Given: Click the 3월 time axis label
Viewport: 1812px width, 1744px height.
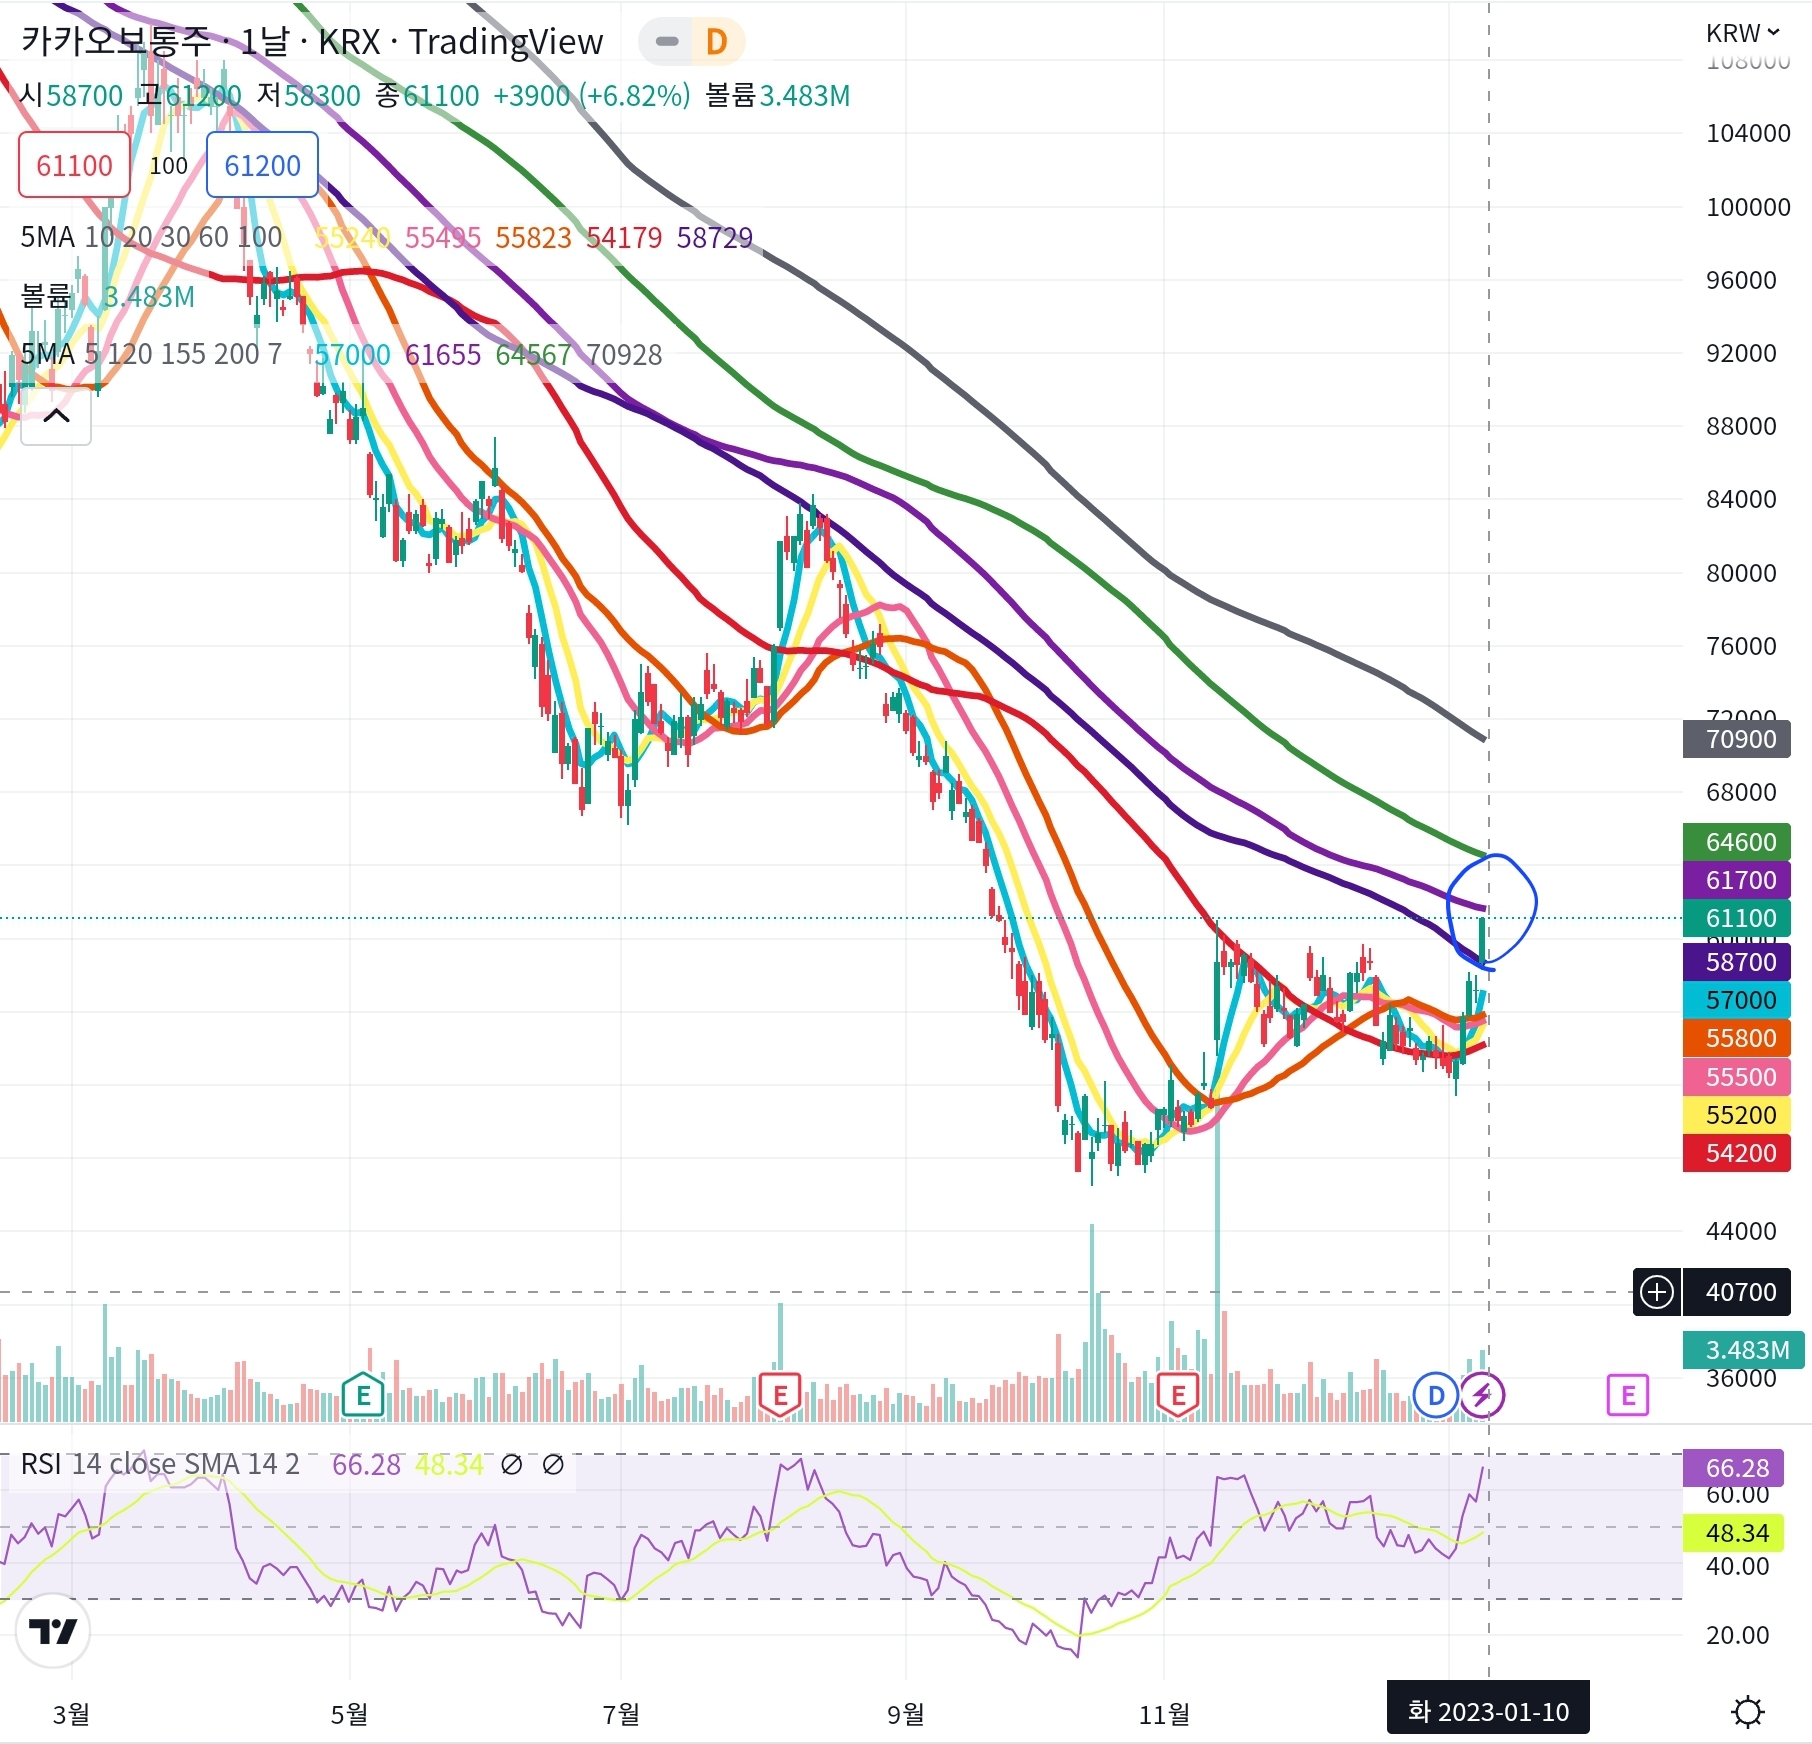Looking at the screenshot, I should point(71,1714).
